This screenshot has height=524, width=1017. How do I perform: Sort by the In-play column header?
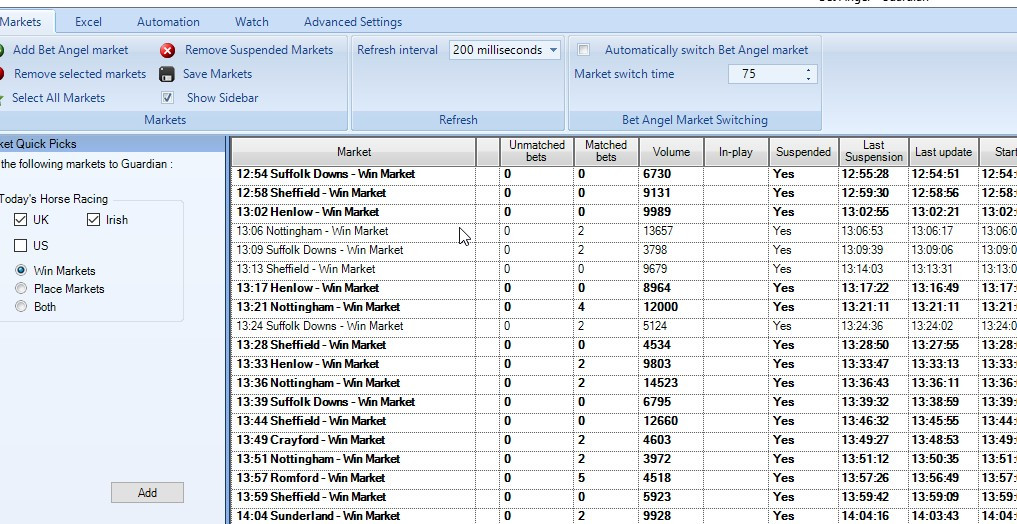point(736,152)
